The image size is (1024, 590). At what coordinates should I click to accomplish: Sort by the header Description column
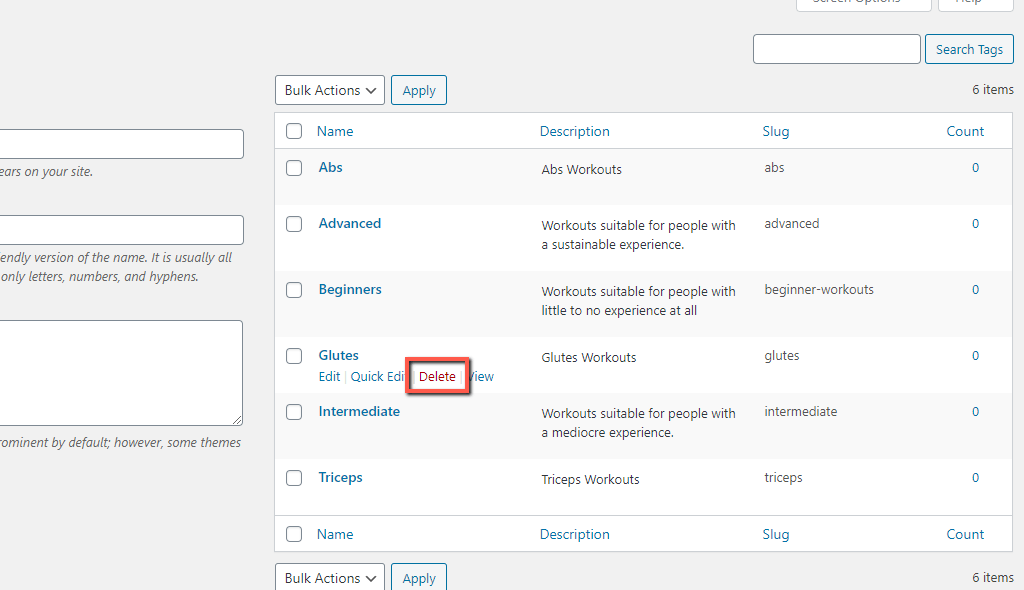(x=575, y=131)
